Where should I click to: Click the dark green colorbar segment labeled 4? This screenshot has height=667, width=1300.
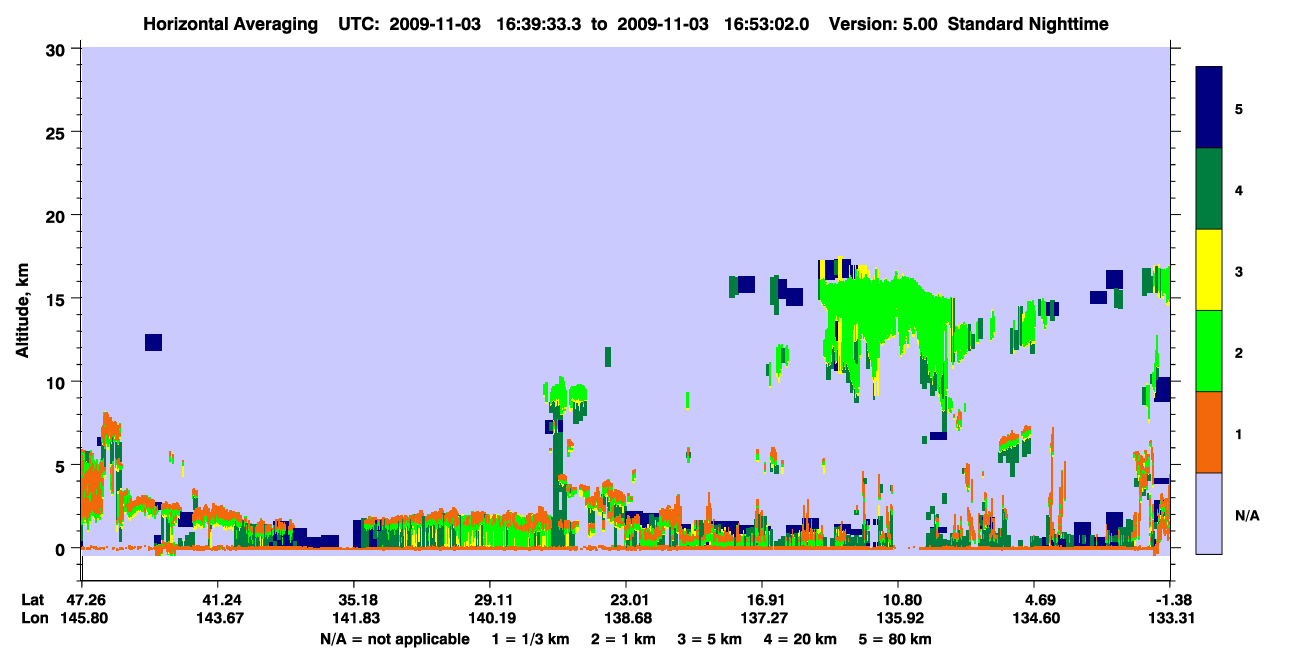pyautogui.click(x=1209, y=189)
